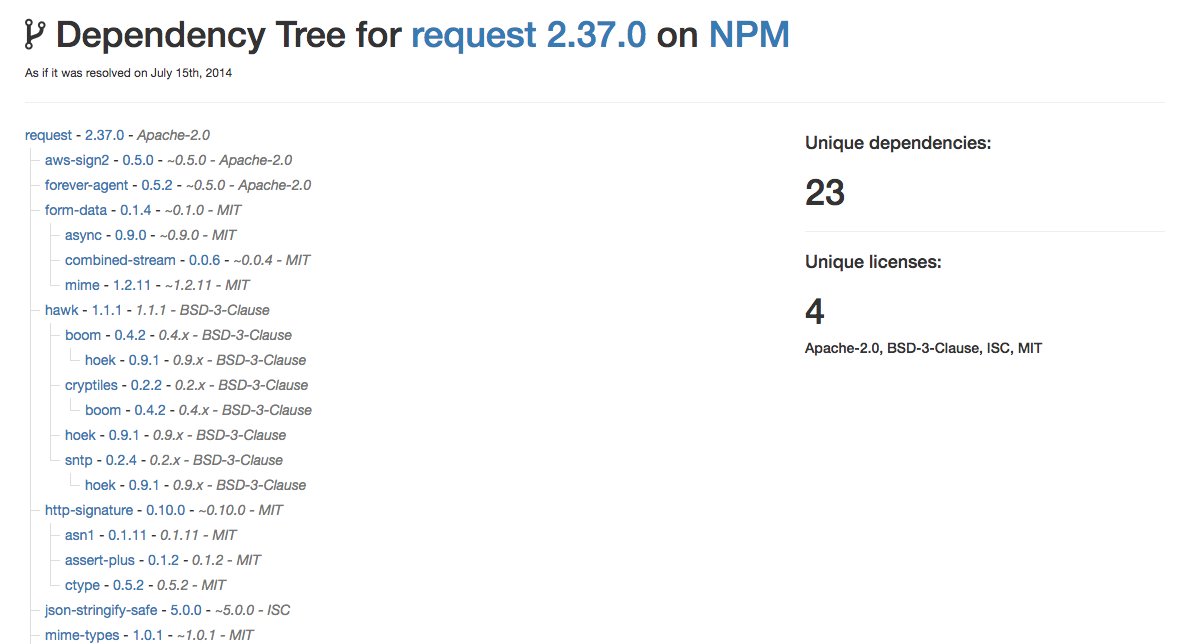Image resolution: width=1178 pixels, height=644 pixels.
Task: Open the http-signature package link
Action: point(89,510)
